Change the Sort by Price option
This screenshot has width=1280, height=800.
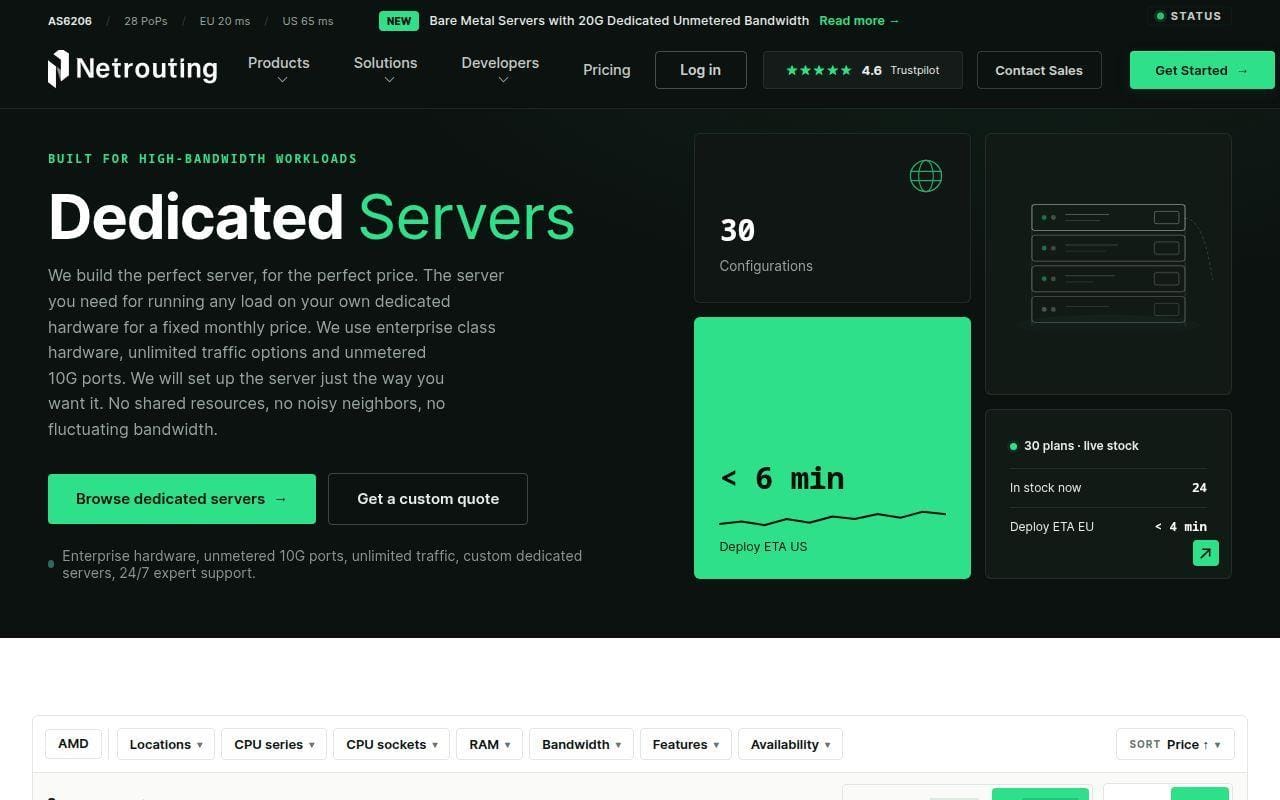(x=1175, y=744)
